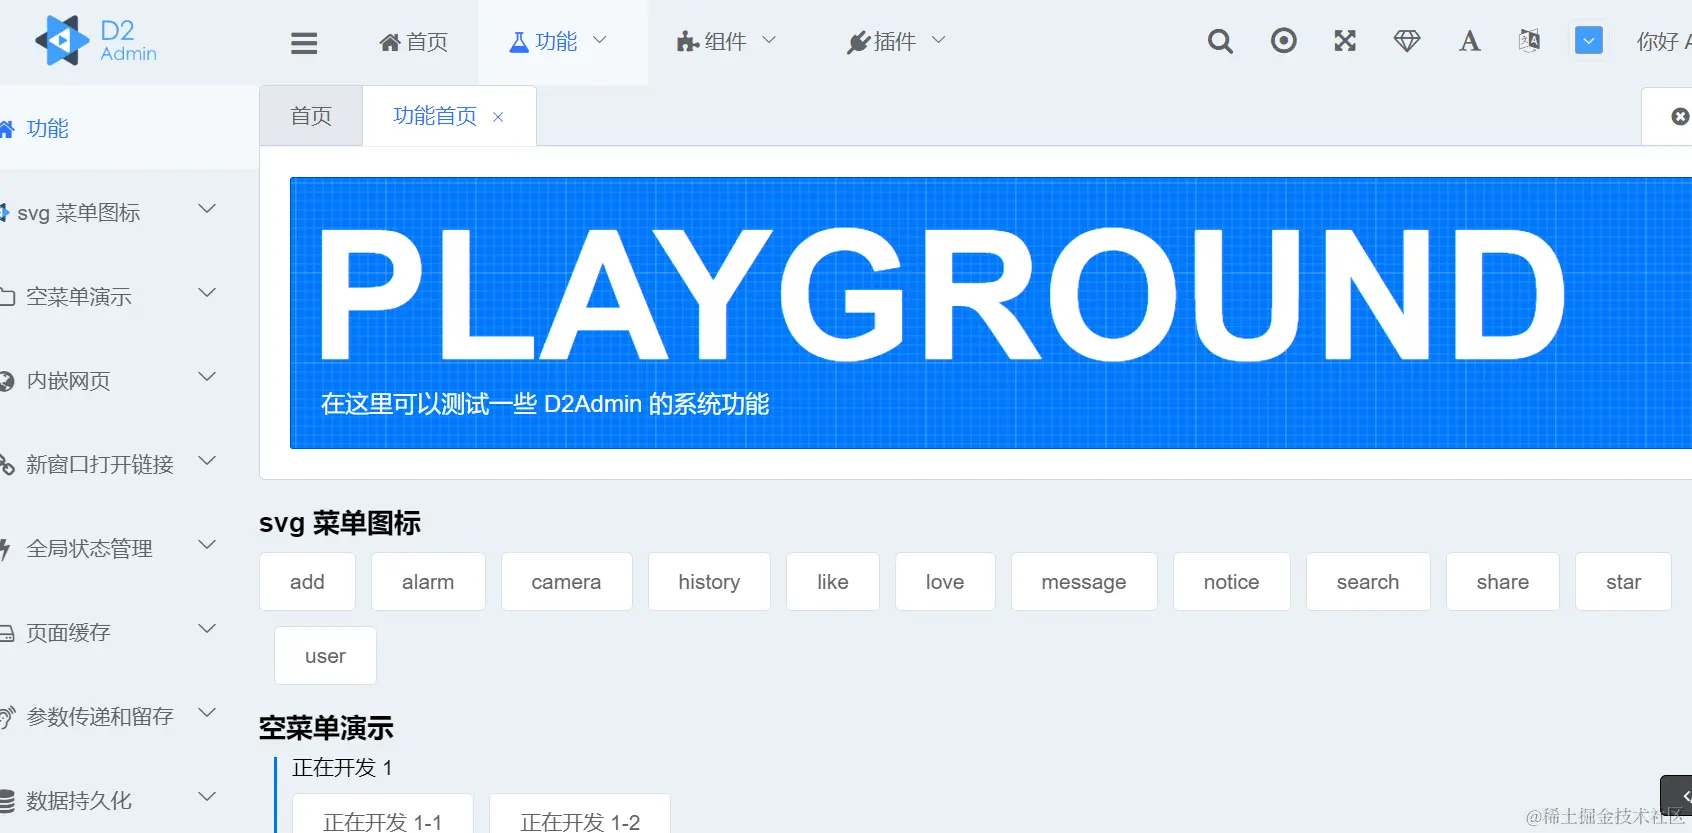Open the 新窗口打开链接 sidebar item

coord(129,464)
